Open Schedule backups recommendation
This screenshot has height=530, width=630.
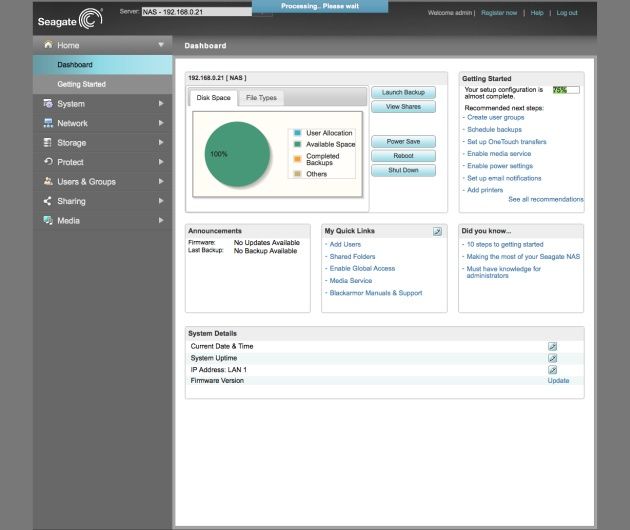coord(494,129)
